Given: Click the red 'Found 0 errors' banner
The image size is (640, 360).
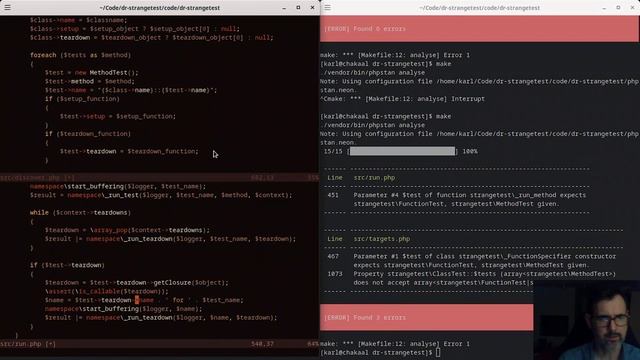Looking at the screenshot, I should pyautogui.click(x=479, y=29).
